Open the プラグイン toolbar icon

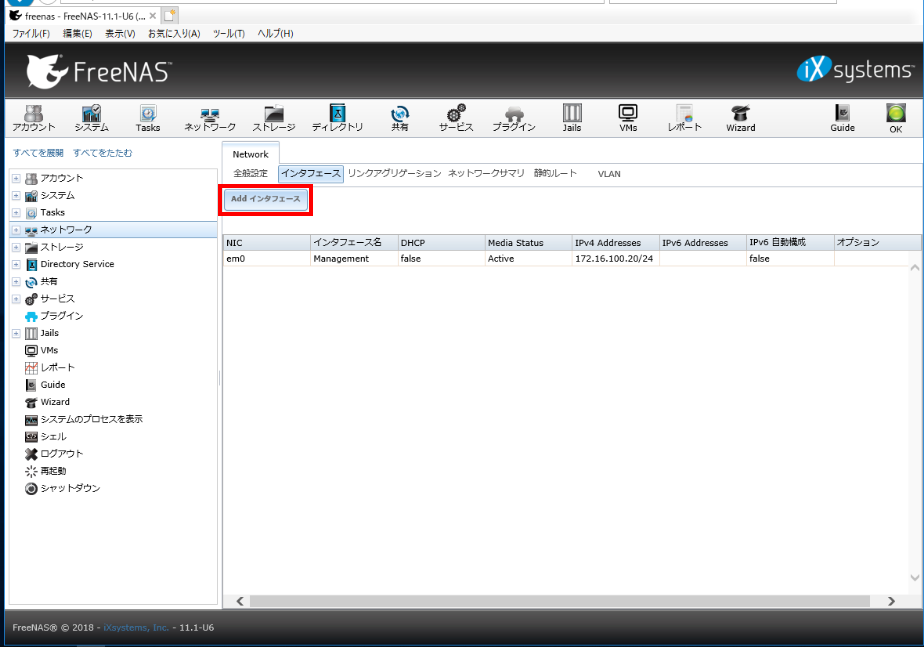[x=514, y=118]
